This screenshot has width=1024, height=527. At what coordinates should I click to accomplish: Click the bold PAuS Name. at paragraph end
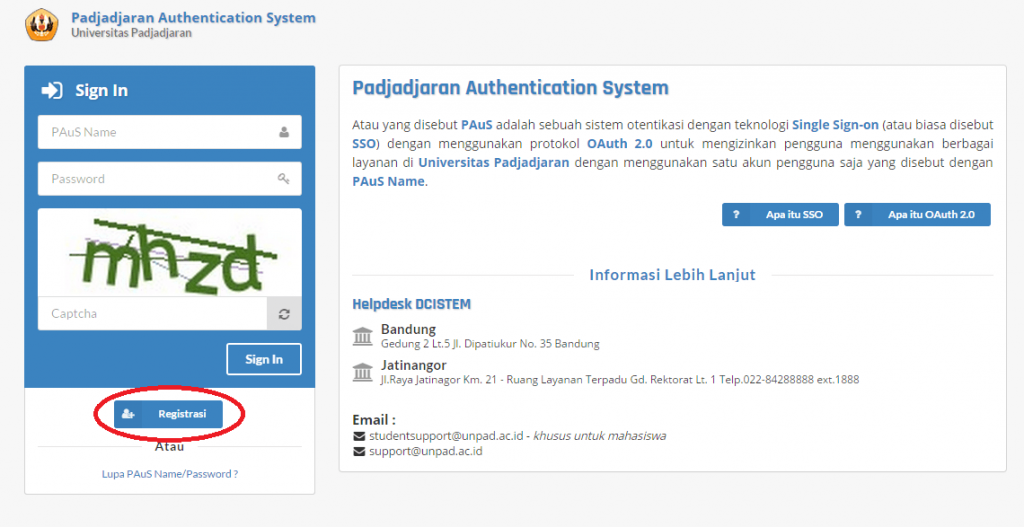(x=389, y=182)
